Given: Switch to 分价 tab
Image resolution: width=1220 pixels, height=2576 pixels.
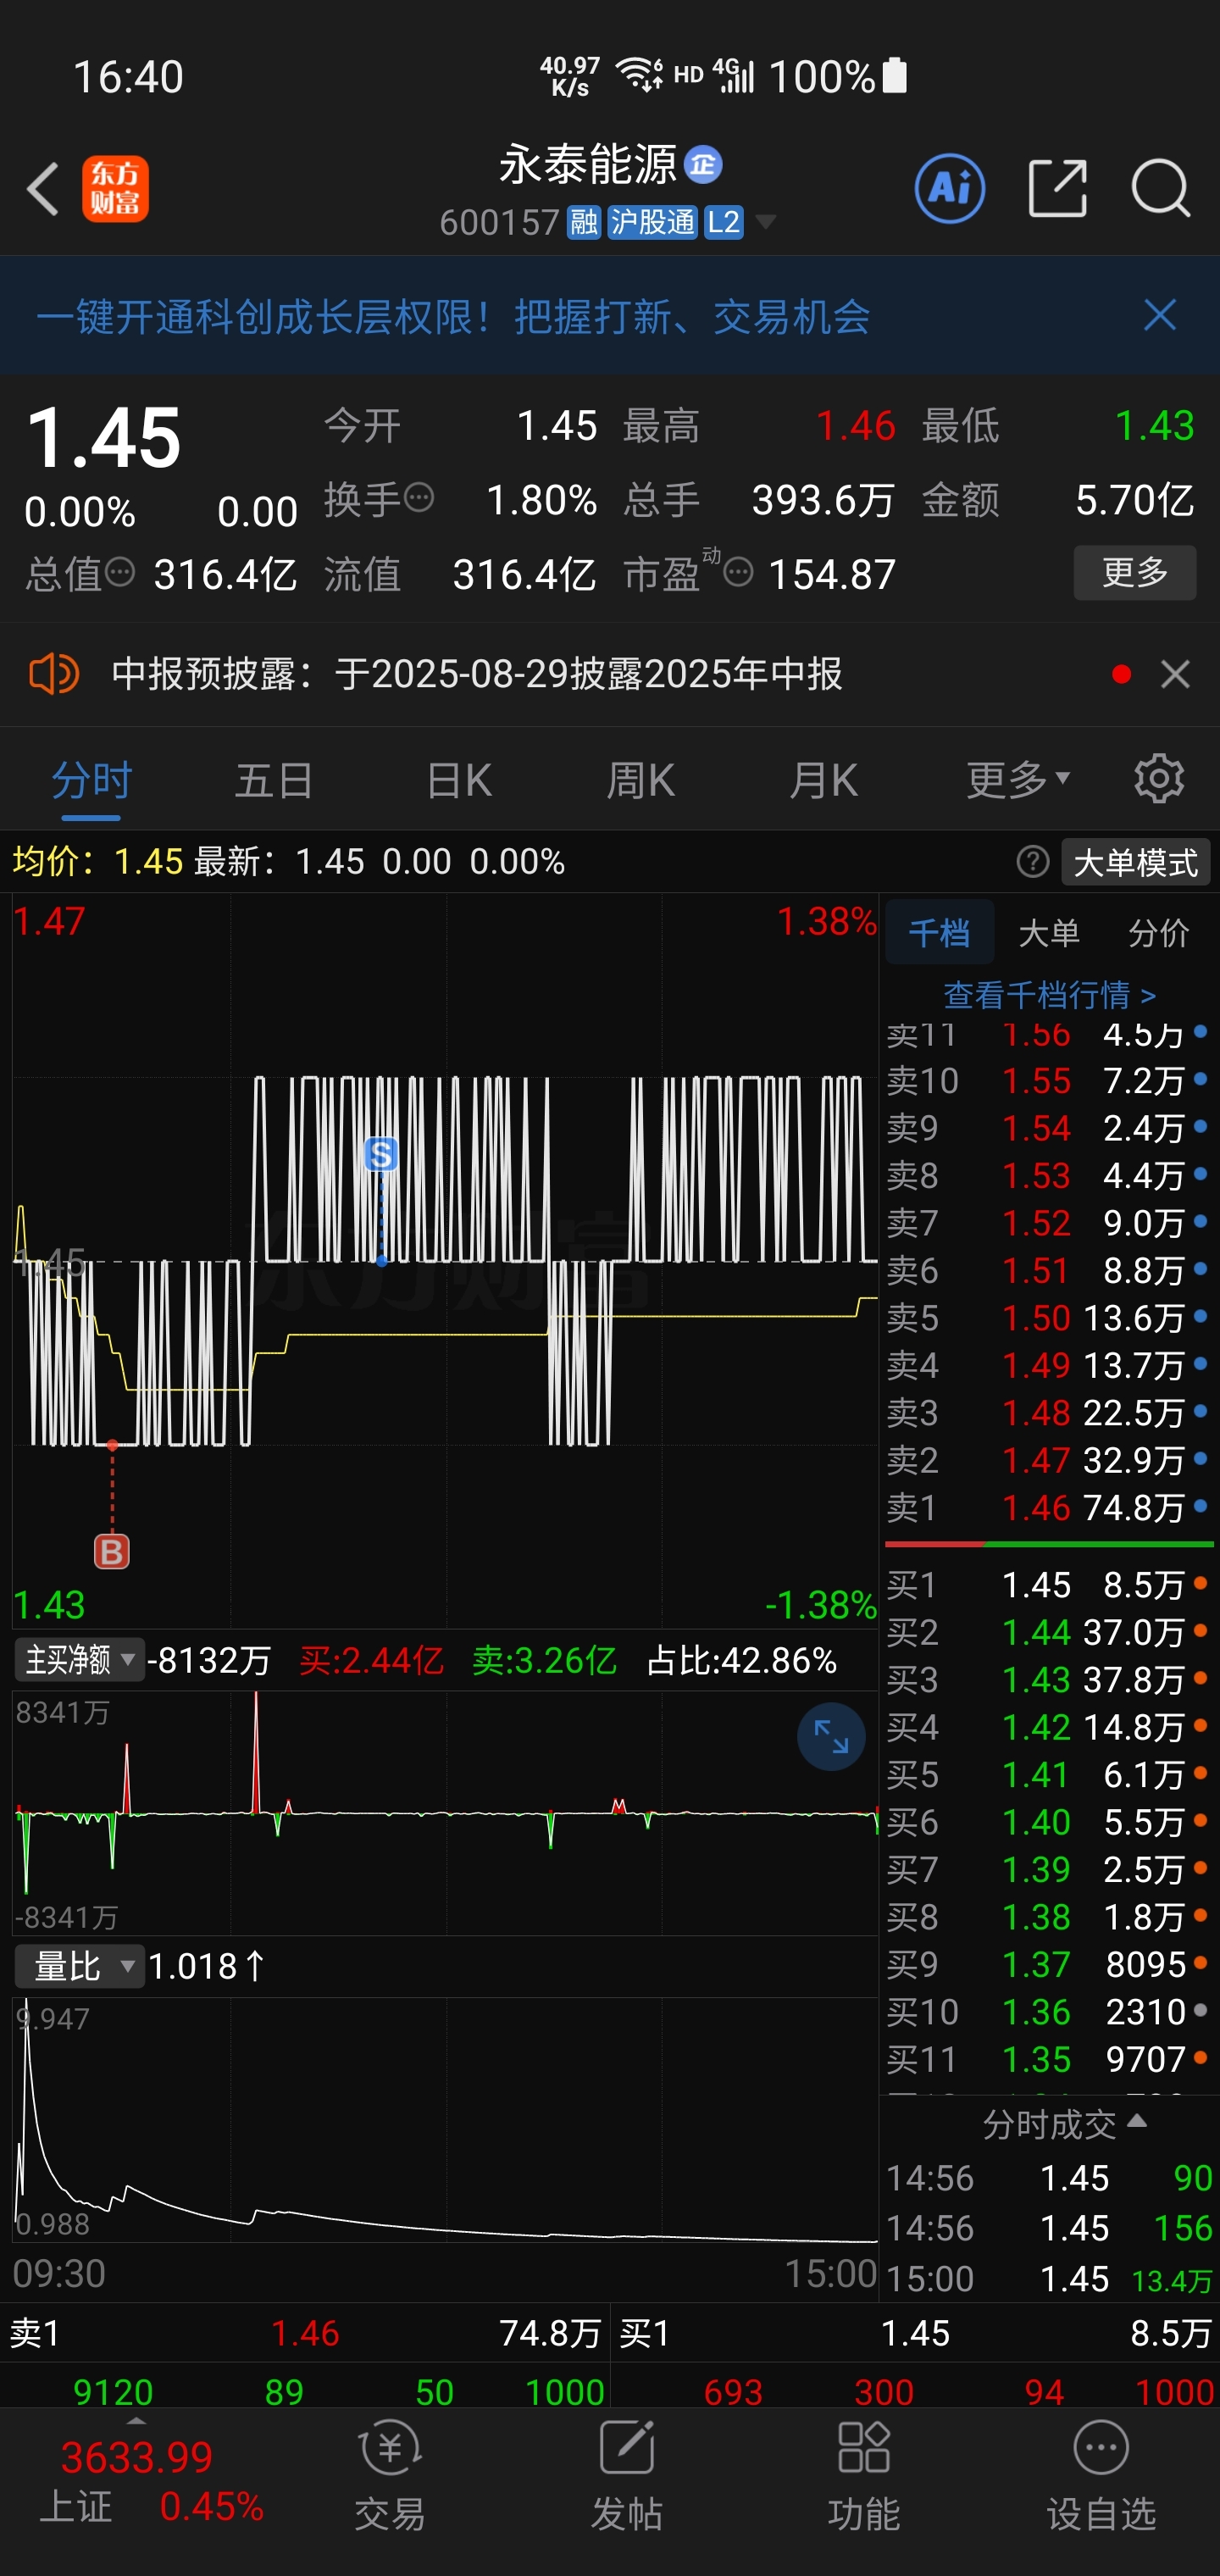Looking at the screenshot, I should (x=1158, y=933).
